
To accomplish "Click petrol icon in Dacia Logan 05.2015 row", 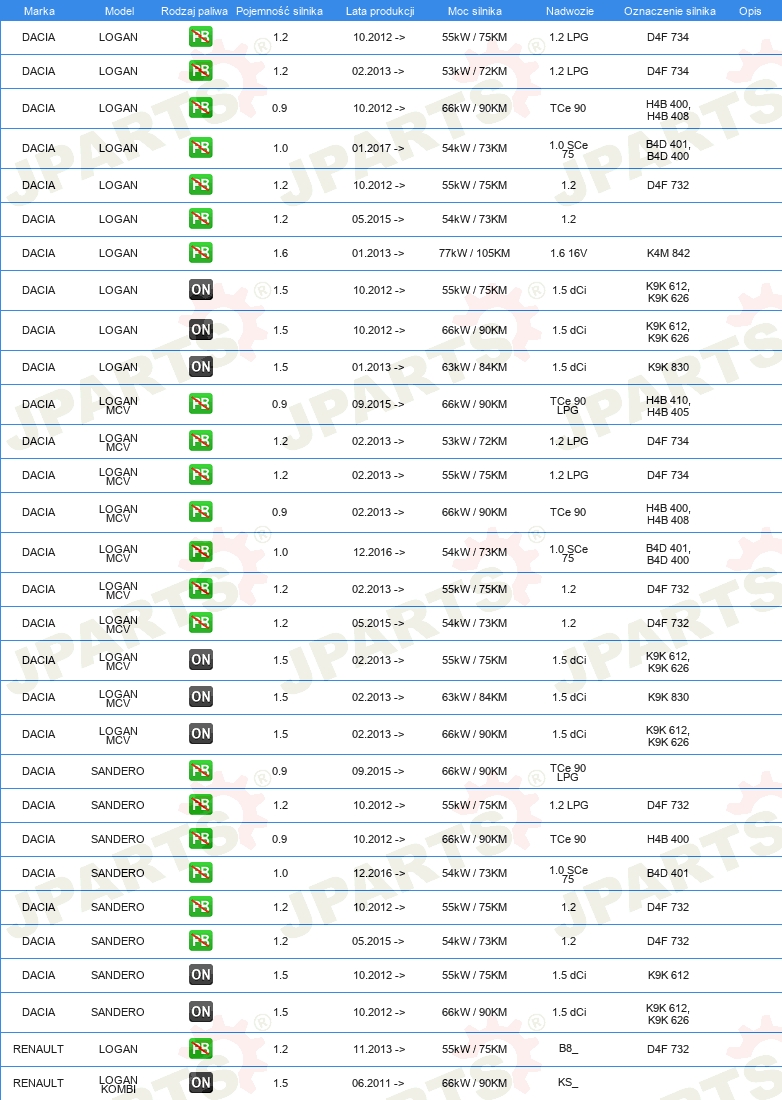I will click(x=201, y=219).
